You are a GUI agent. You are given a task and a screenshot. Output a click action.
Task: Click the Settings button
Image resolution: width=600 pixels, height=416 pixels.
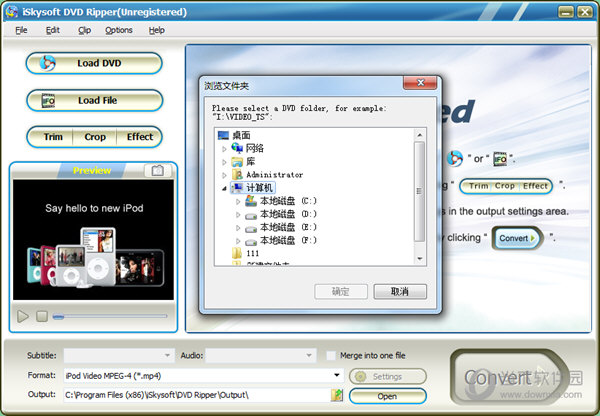pyautogui.click(x=388, y=376)
